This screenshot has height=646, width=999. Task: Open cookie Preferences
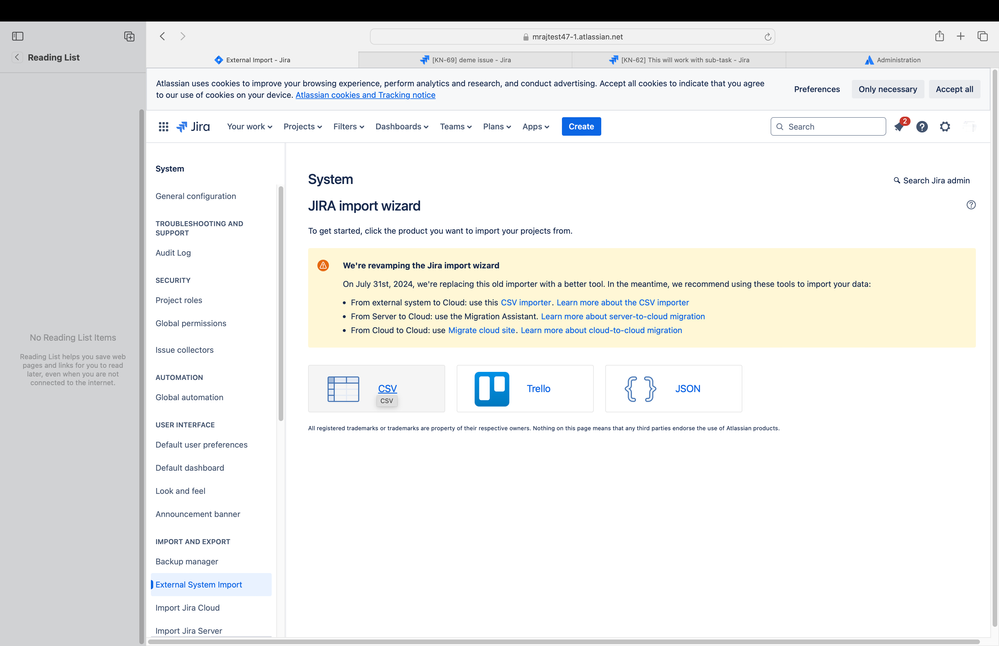[817, 89]
